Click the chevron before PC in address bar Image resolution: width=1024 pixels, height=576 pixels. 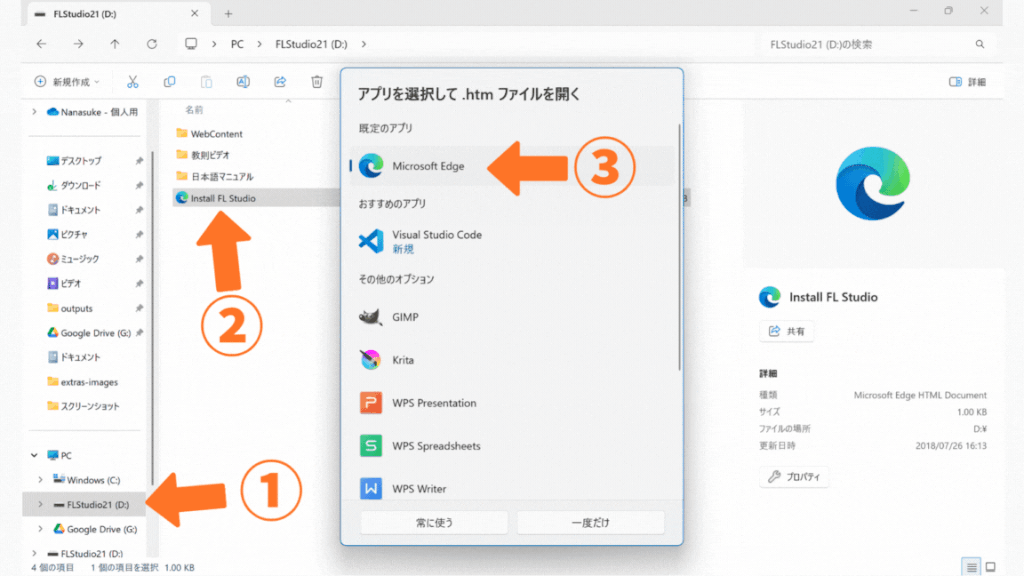point(214,44)
